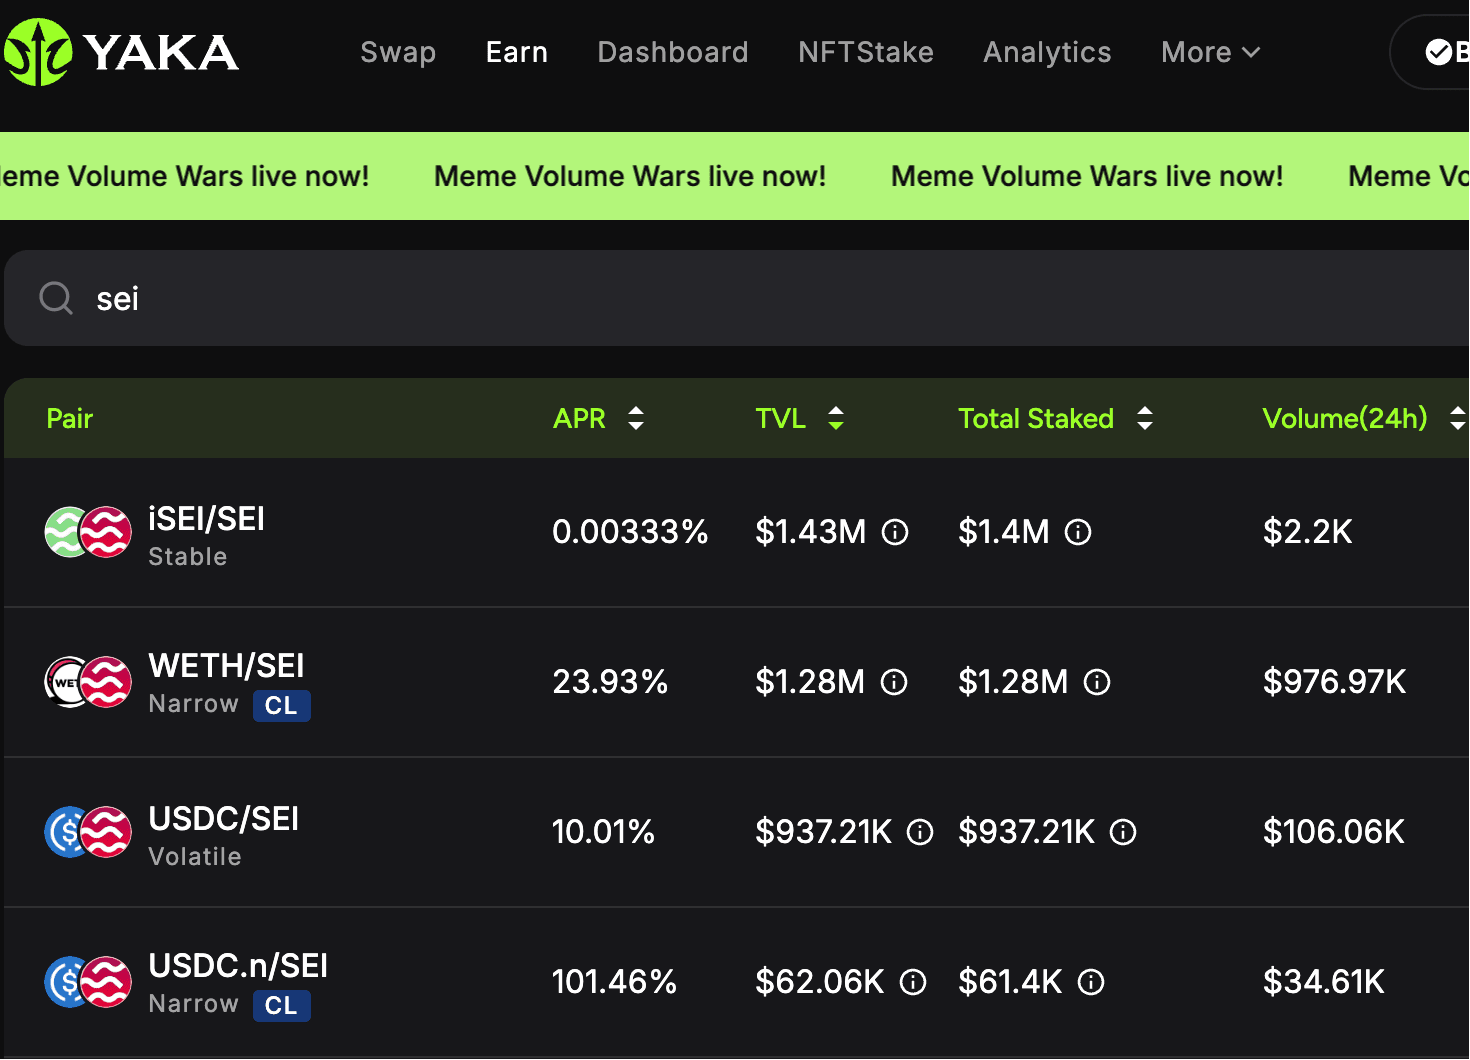
Task: Click the $937.21K TVL value
Action: pyautogui.click(x=824, y=832)
